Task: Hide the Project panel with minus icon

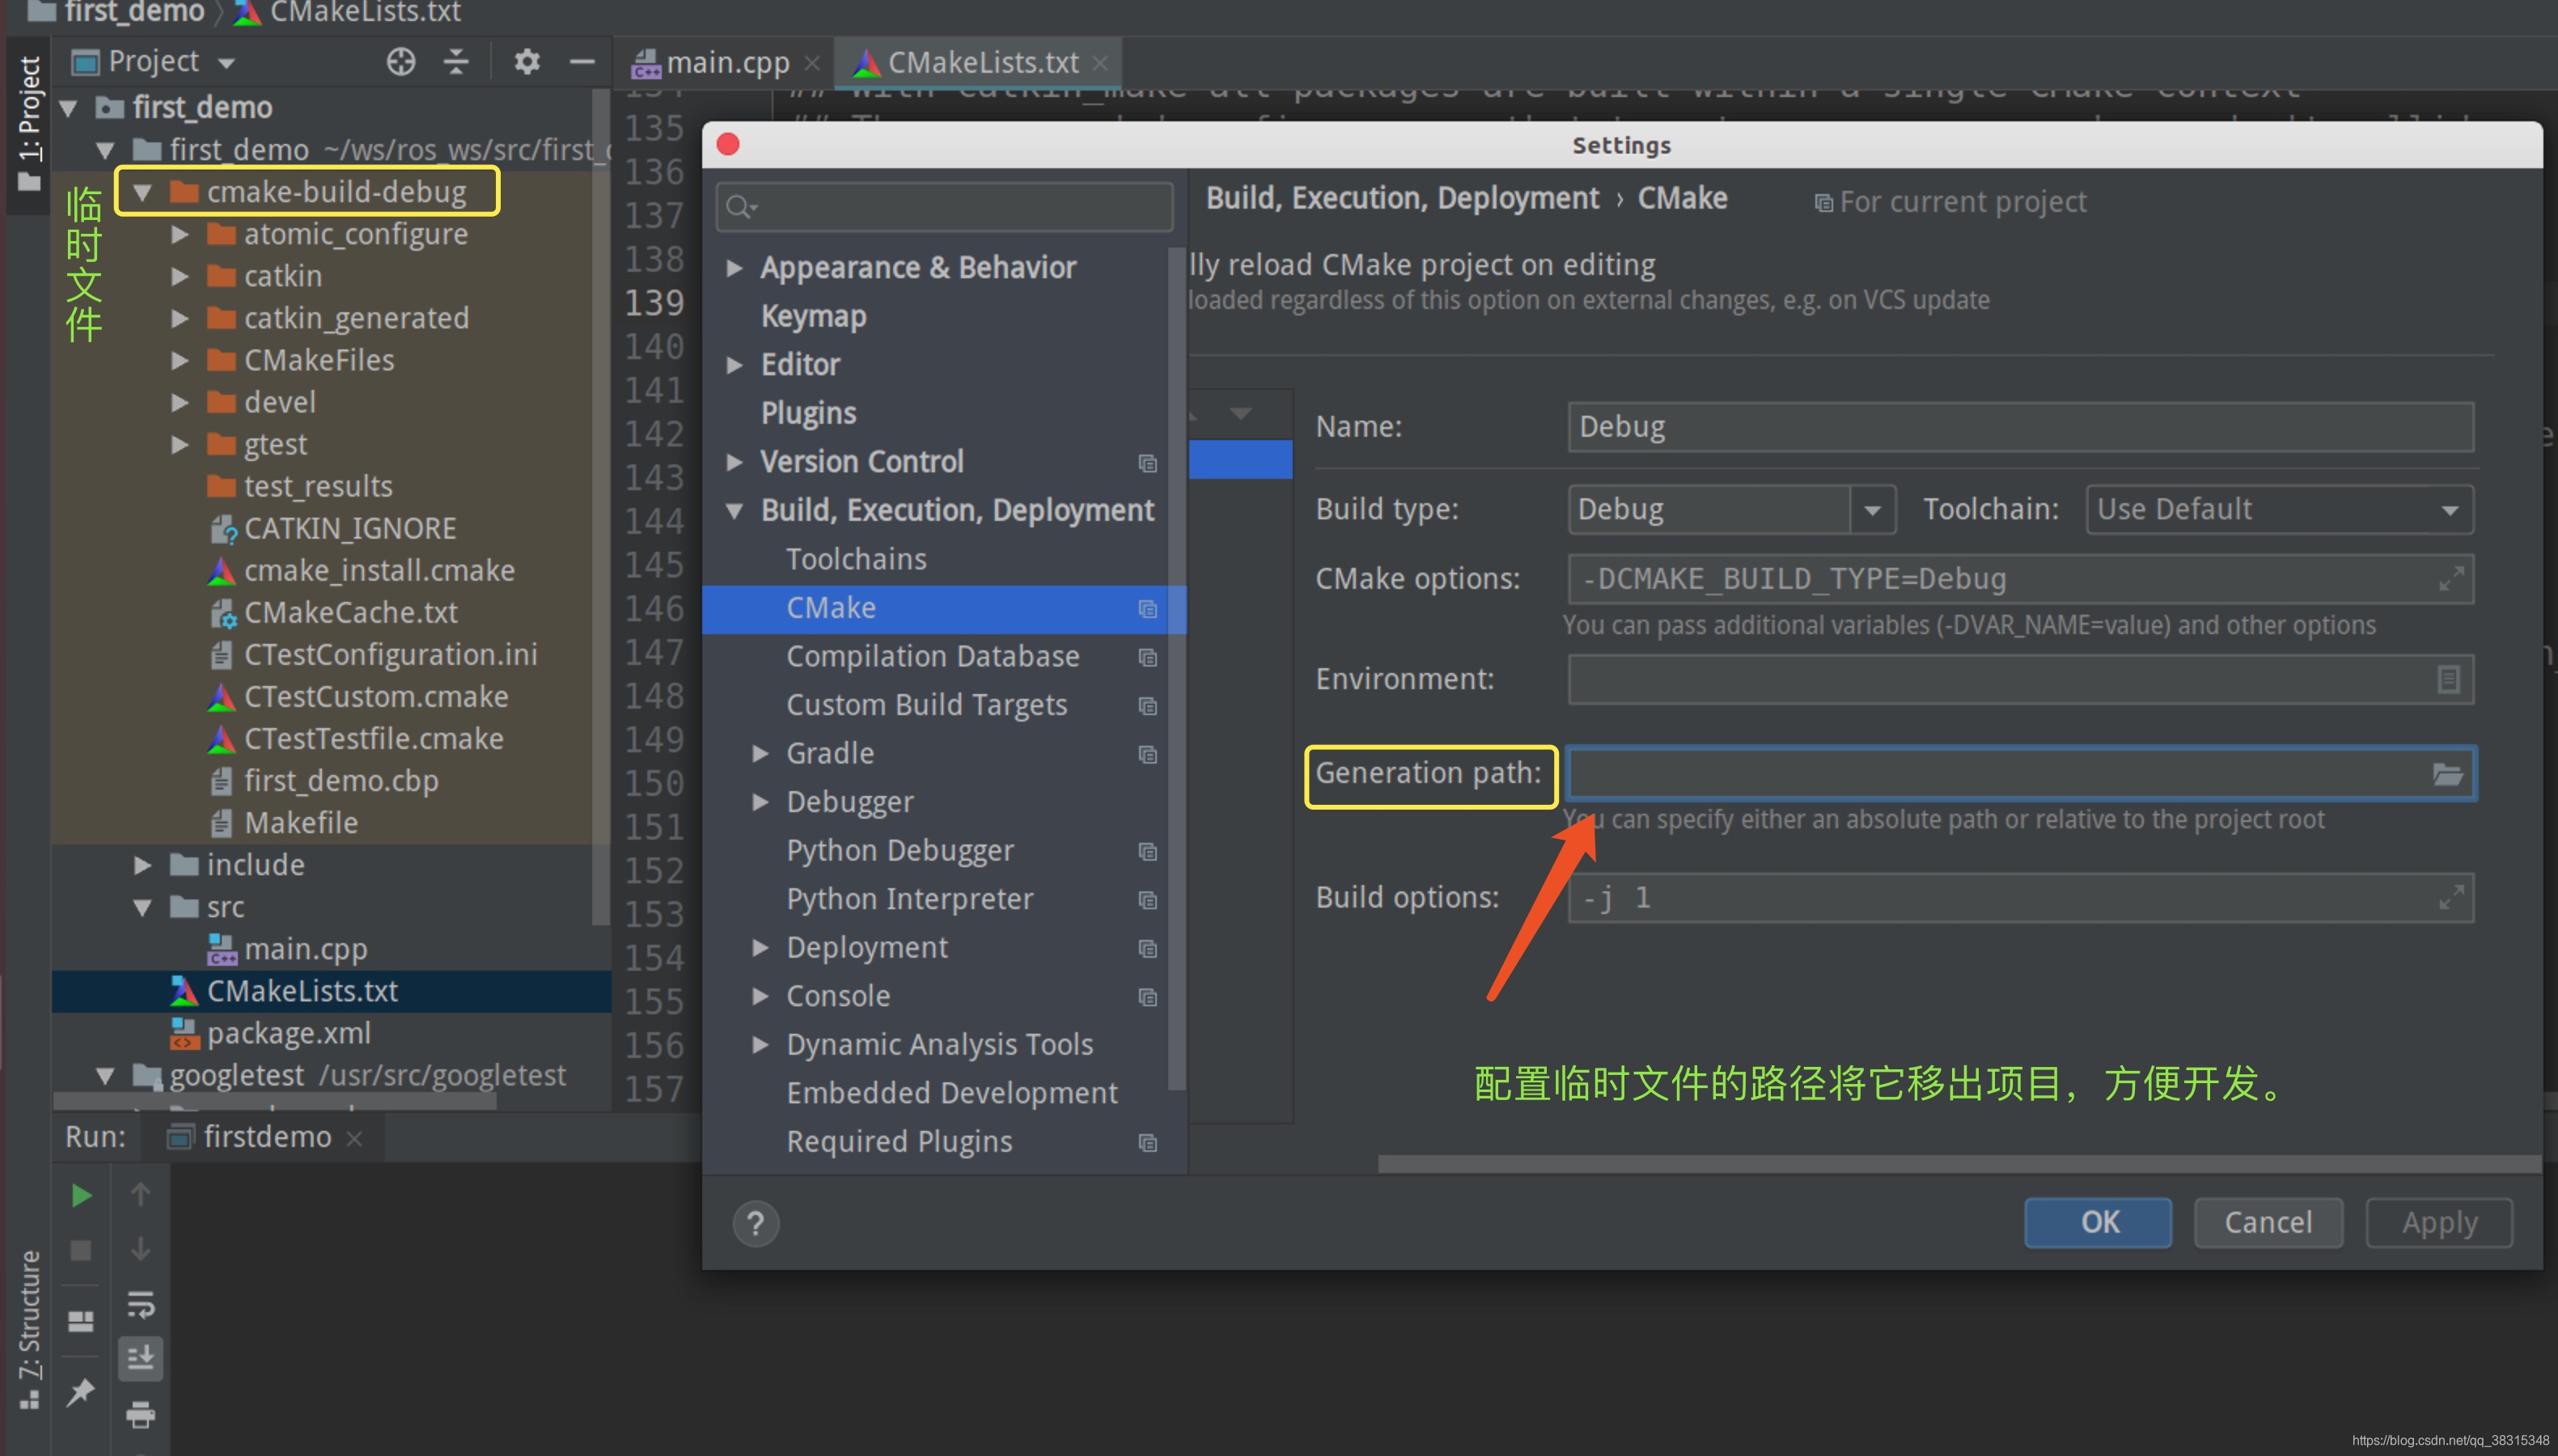Action: coord(582,62)
